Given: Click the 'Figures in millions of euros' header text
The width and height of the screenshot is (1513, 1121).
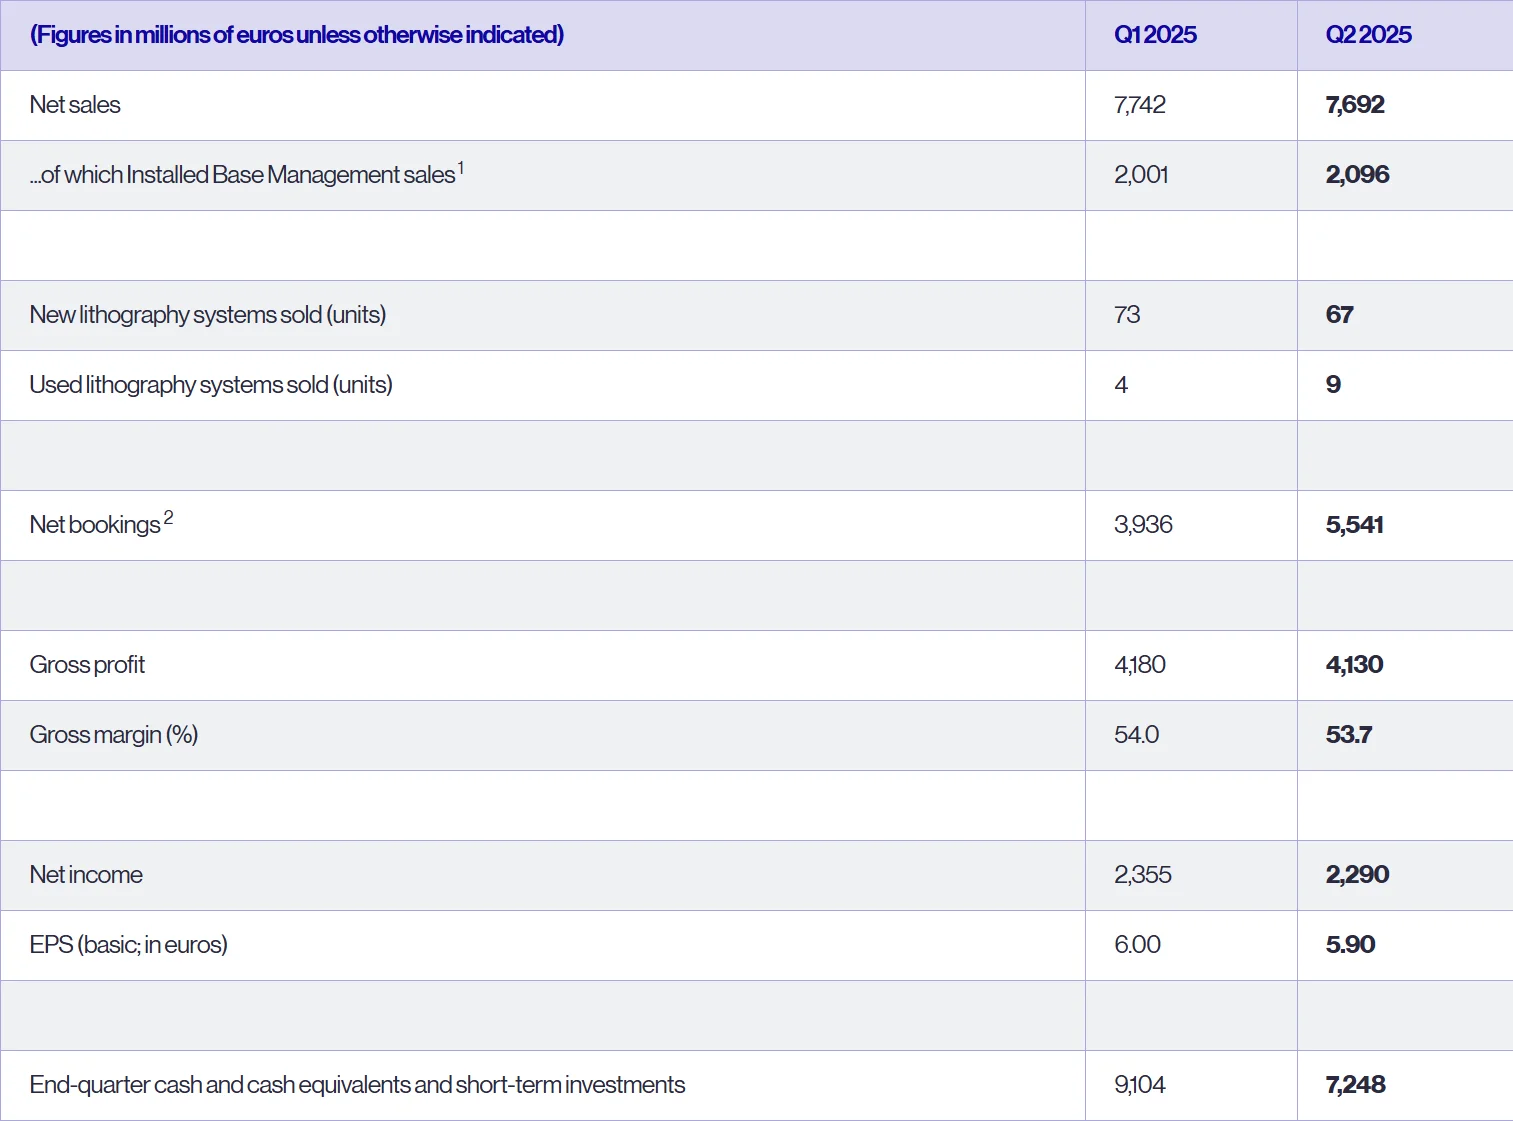Looking at the screenshot, I should (x=297, y=35).
